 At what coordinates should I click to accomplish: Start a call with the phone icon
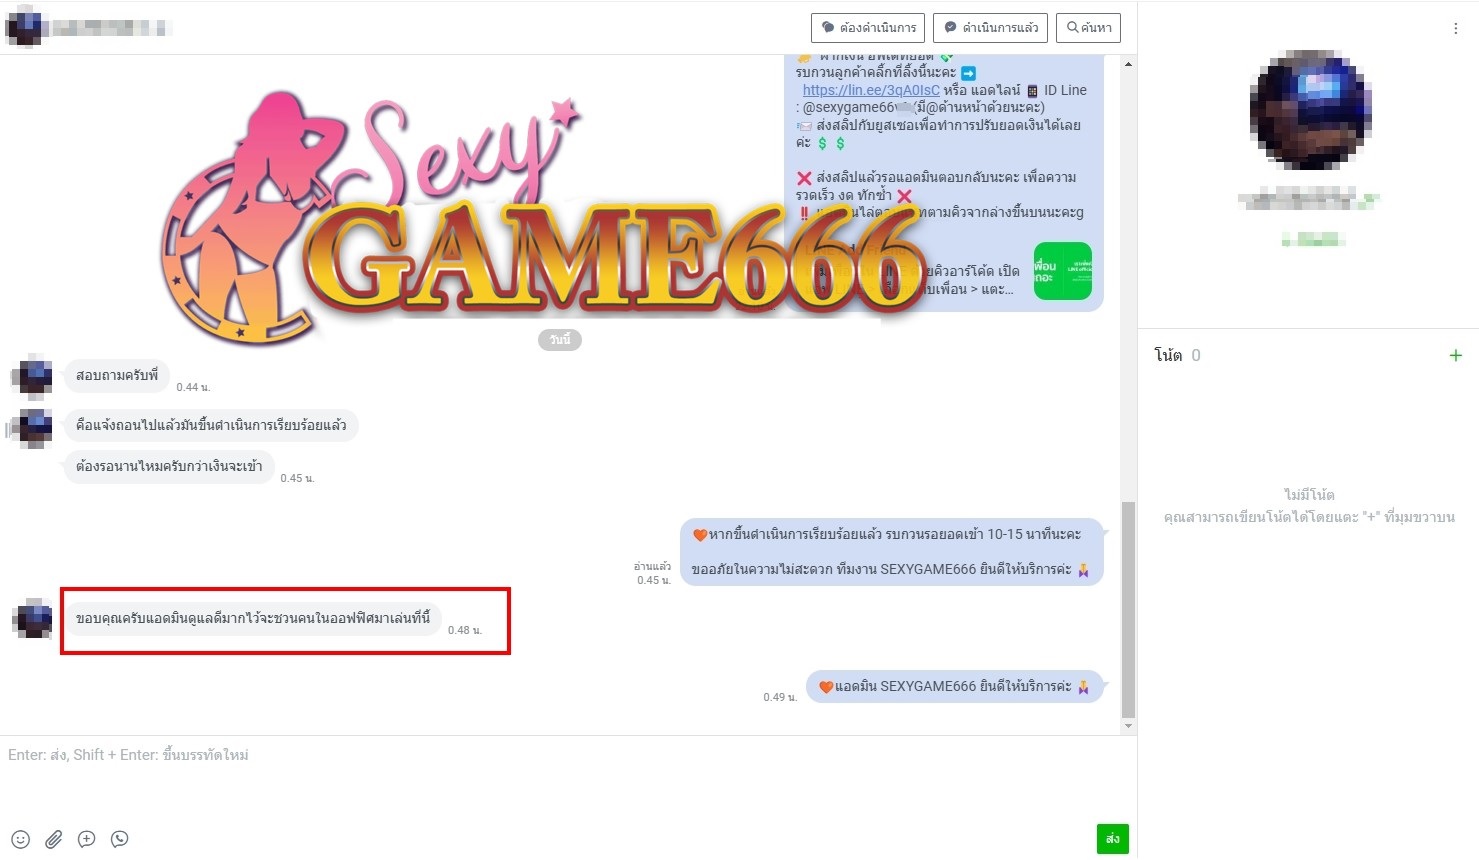(x=120, y=839)
